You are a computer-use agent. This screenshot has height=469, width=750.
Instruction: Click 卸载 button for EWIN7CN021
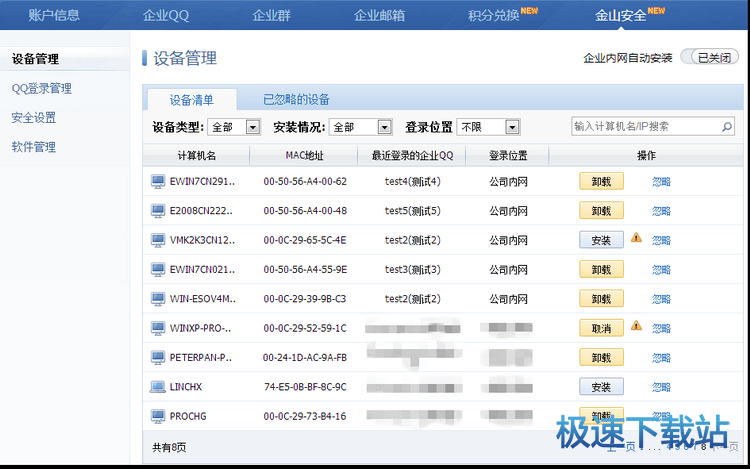601,270
